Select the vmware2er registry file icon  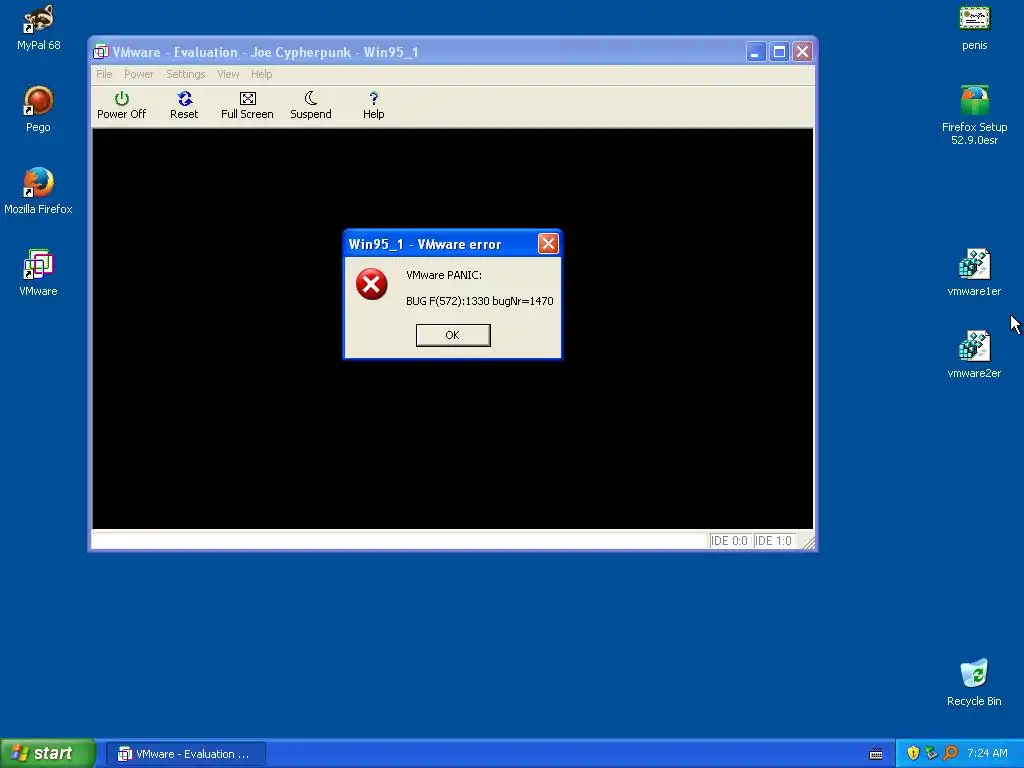[x=974, y=355]
